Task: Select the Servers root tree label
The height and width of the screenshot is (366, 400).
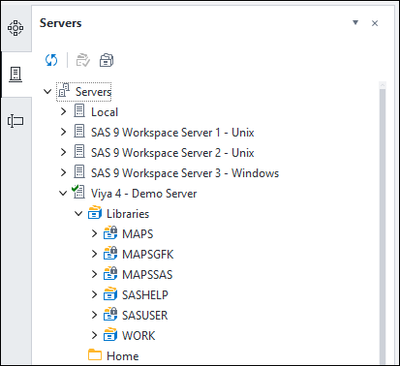Action: point(93,92)
